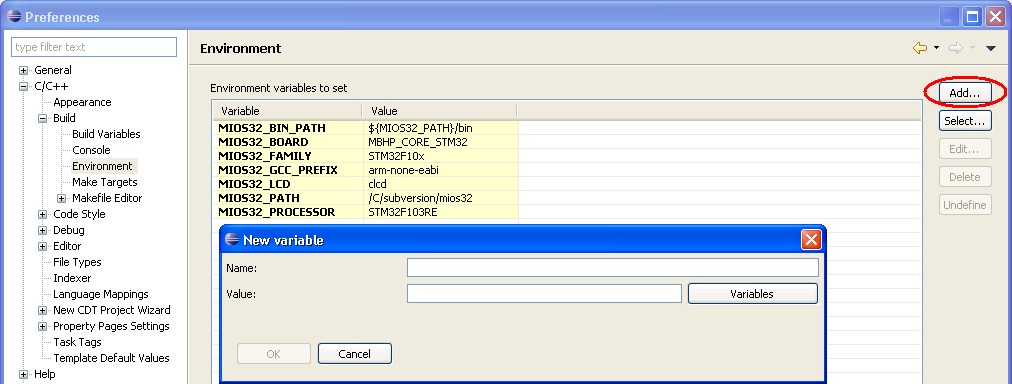The height and width of the screenshot is (384, 1012).
Task: Select File Types in the tree
Action: pos(77,262)
